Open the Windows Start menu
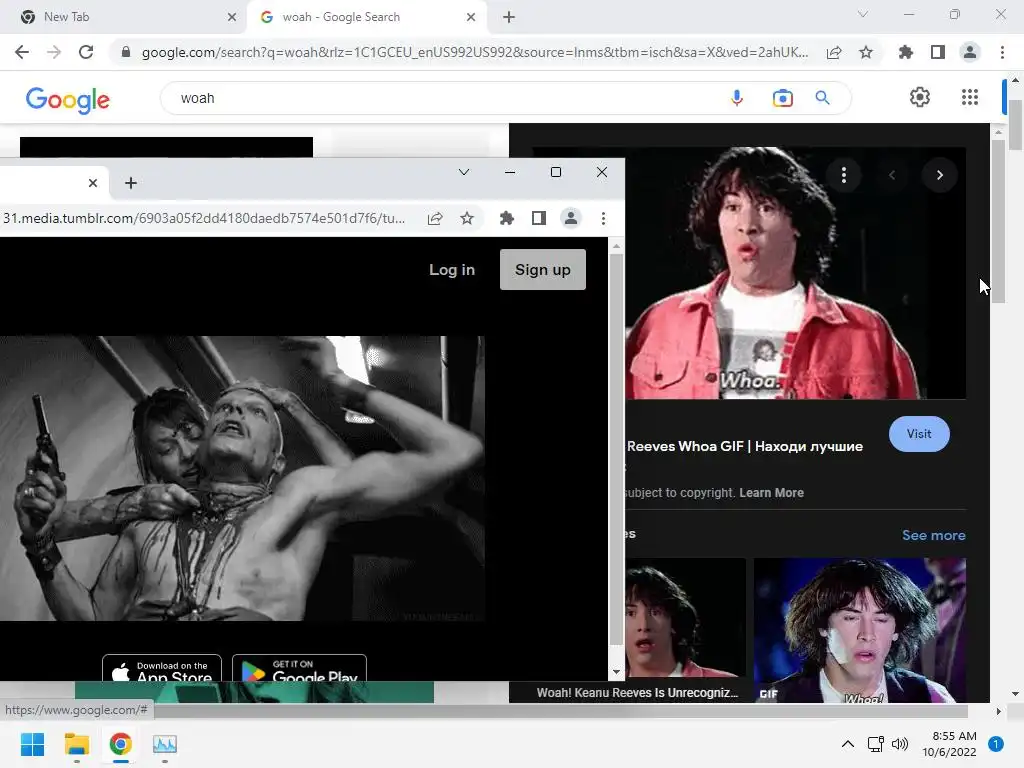Screen dimensions: 1024x768 click(33, 744)
